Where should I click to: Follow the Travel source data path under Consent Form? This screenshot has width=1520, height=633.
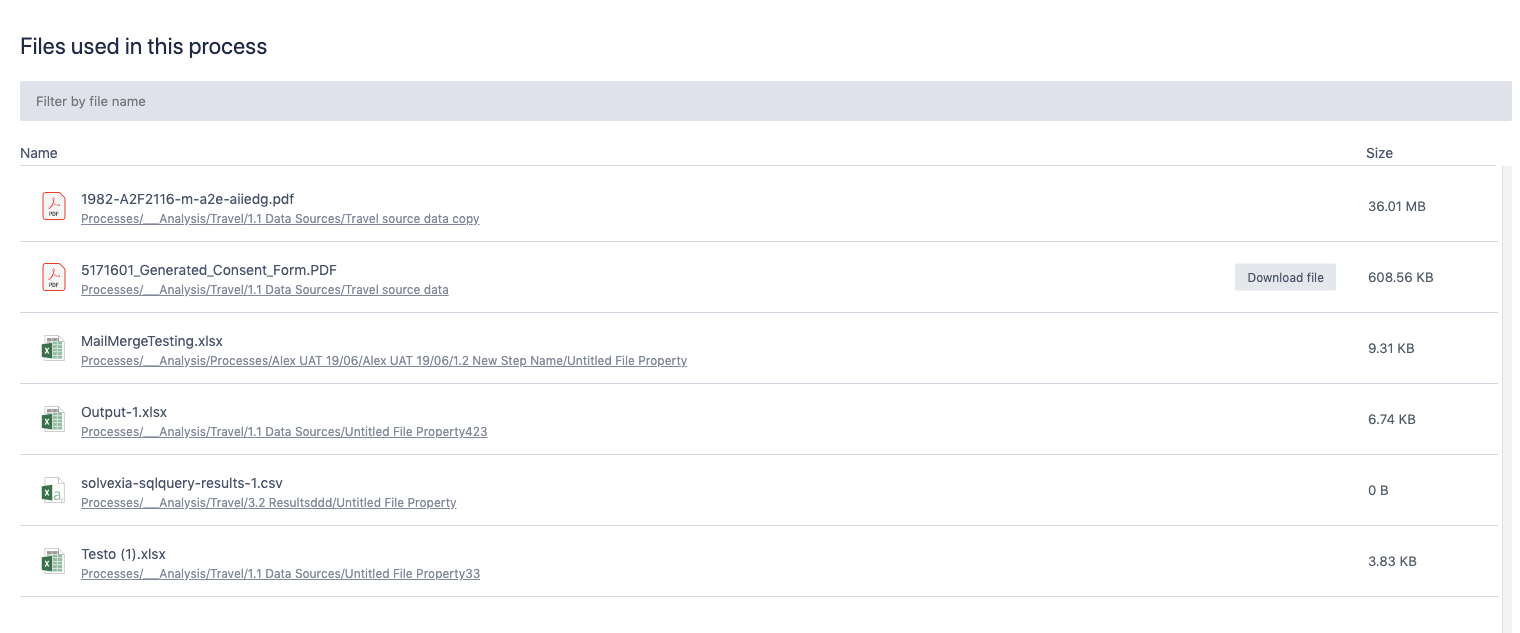point(264,290)
